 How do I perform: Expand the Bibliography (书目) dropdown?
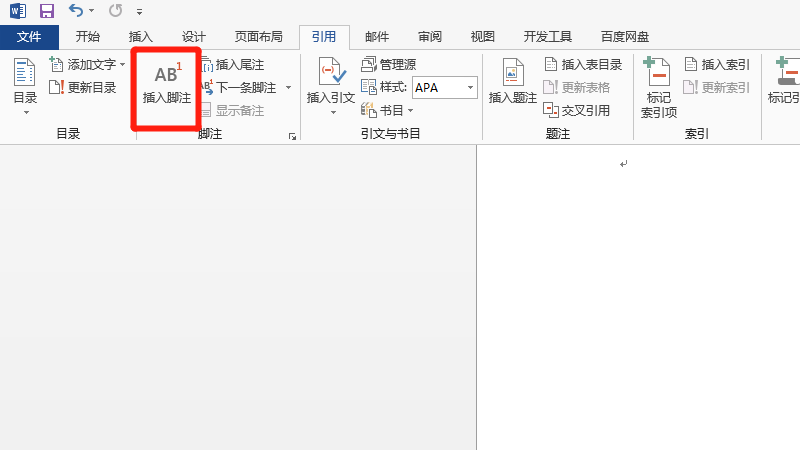(410, 110)
